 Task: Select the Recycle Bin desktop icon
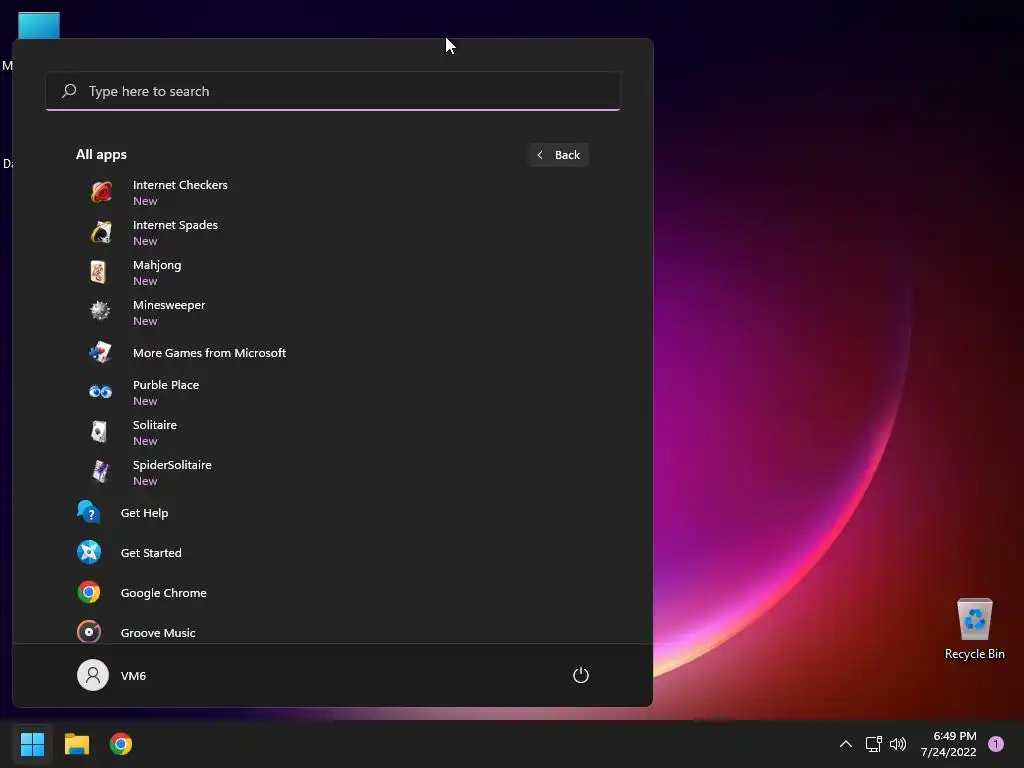pyautogui.click(x=974, y=630)
